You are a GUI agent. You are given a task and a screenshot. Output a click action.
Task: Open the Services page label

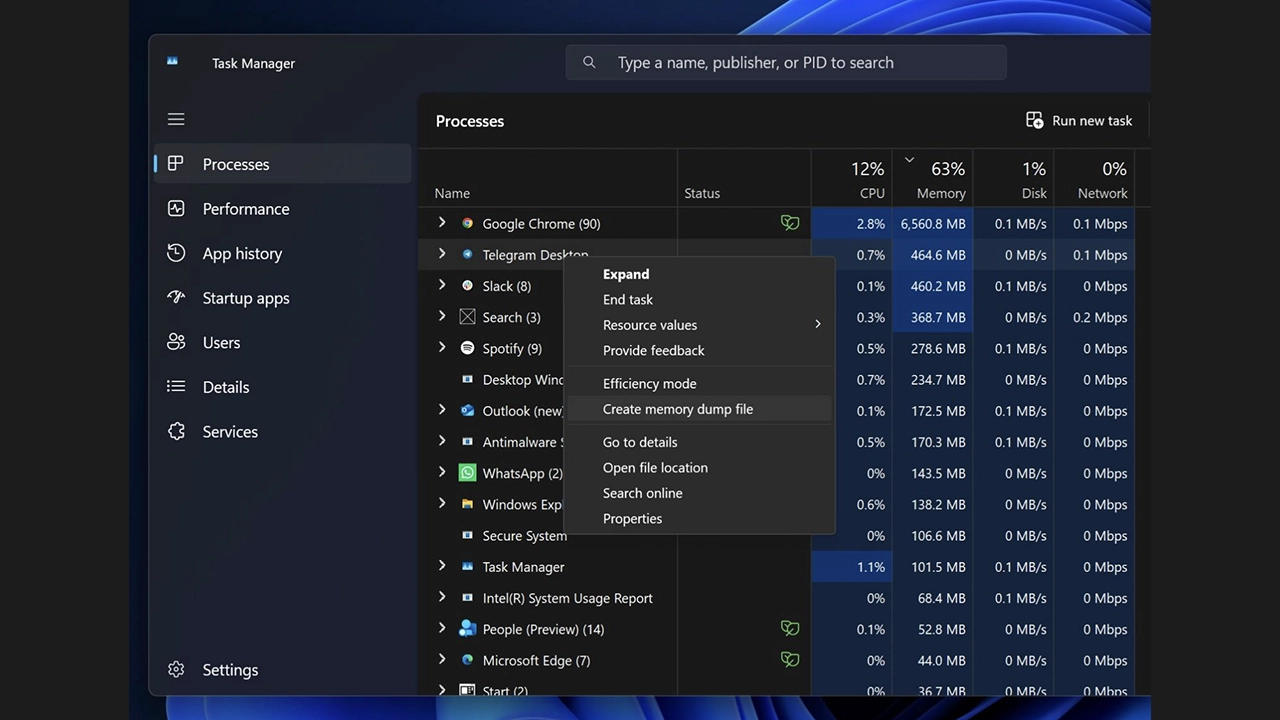point(230,431)
